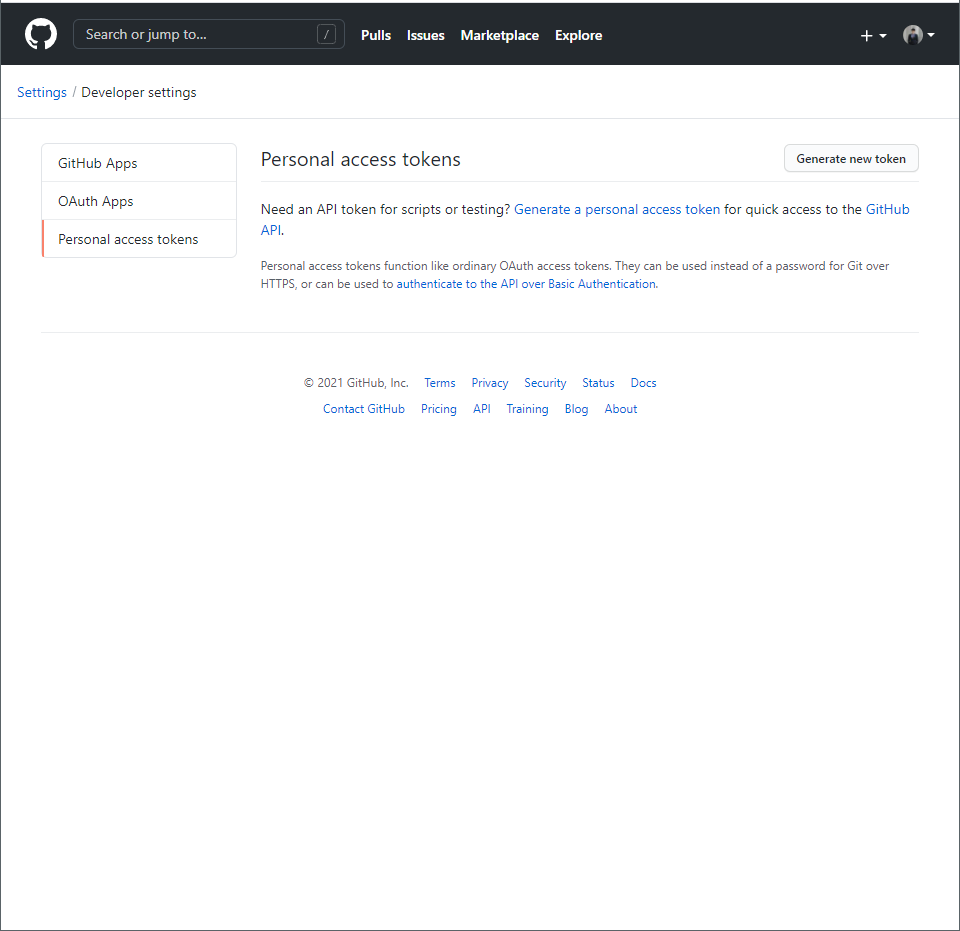Click the slash shortcut icon in search
The width and height of the screenshot is (960, 931).
coord(326,34)
